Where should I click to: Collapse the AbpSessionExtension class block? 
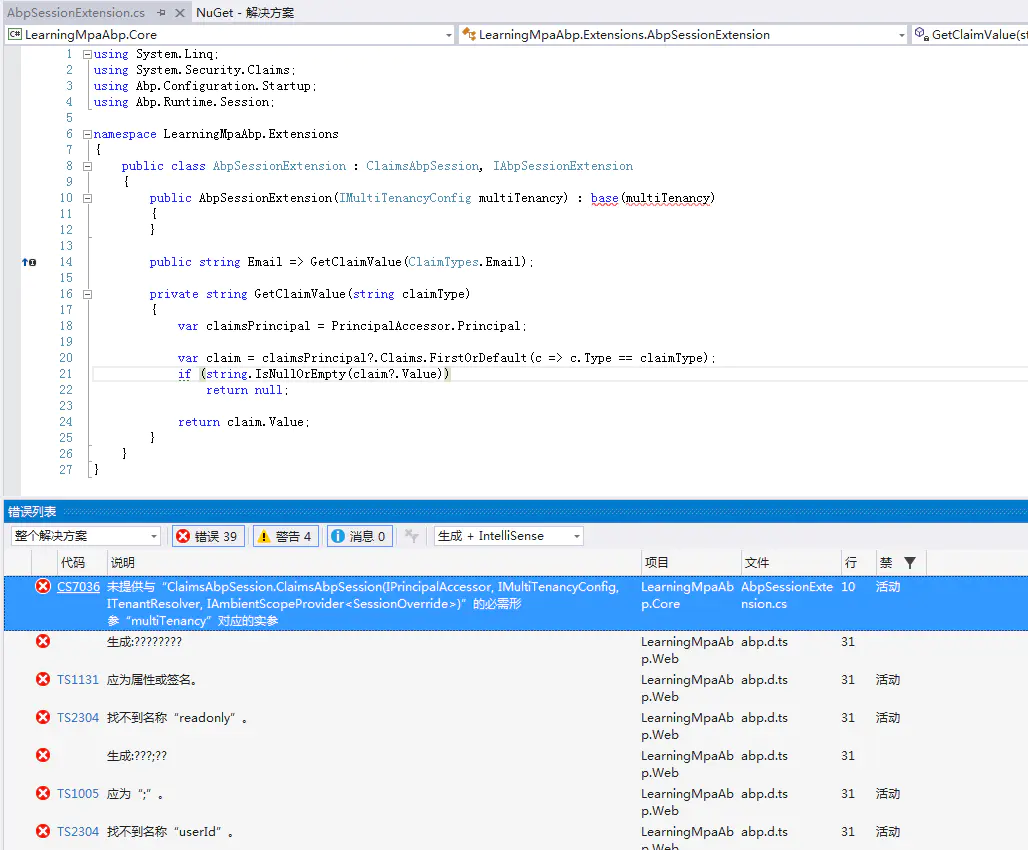[x=87, y=166]
